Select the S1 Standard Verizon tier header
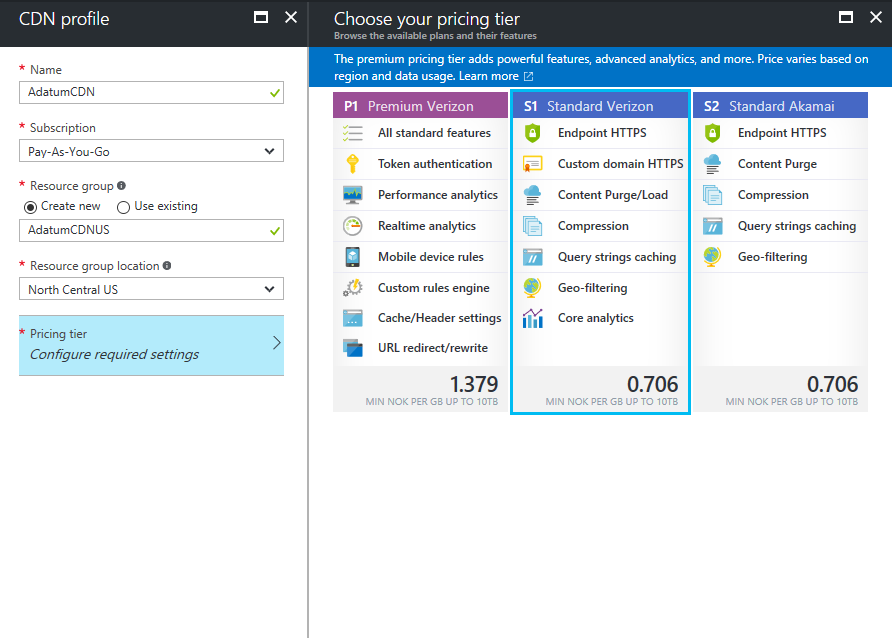This screenshot has height=638, width=892. 600,106
